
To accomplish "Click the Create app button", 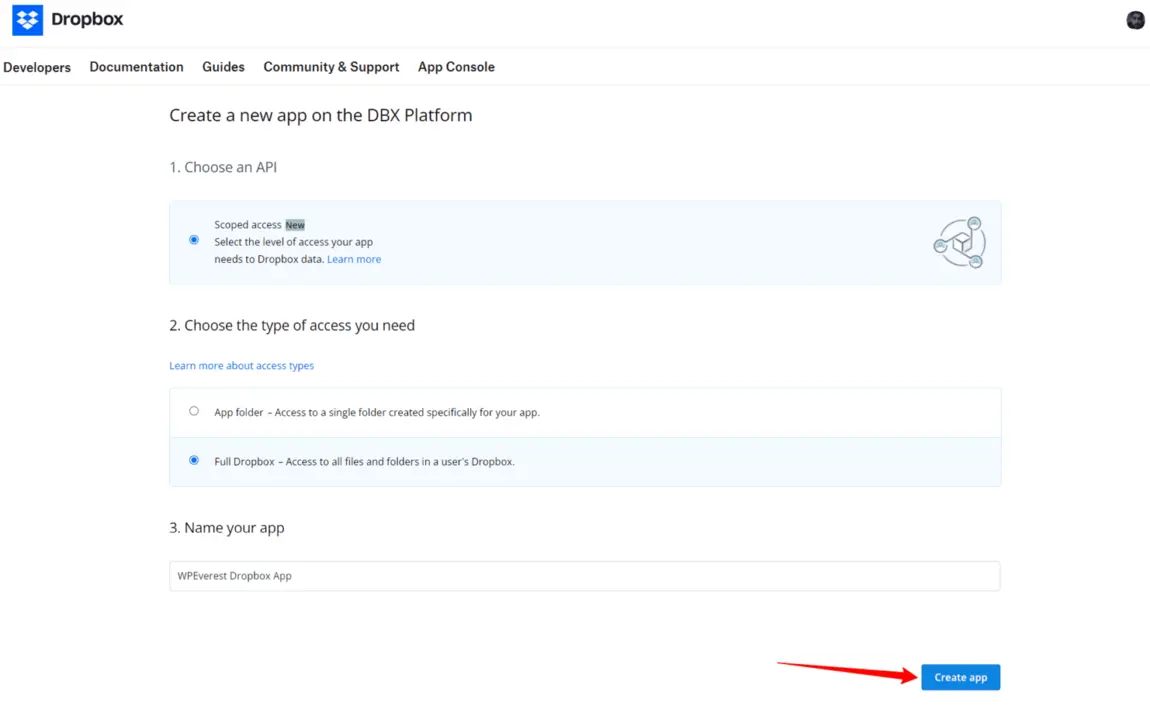I will pyautogui.click(x=961, y=677).
